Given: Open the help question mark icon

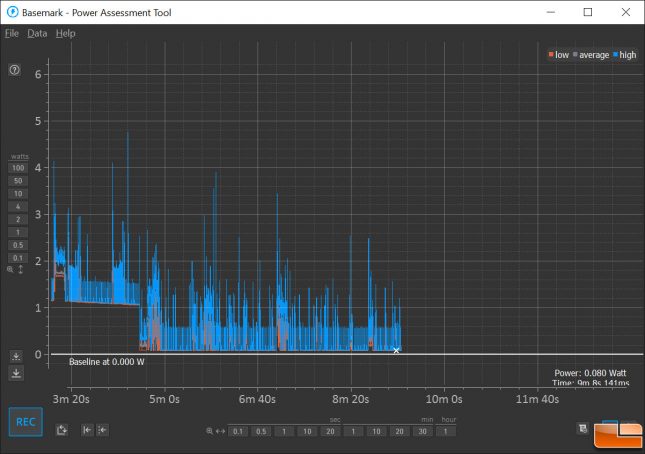Looking at the screenshot, I should [14, 70].
